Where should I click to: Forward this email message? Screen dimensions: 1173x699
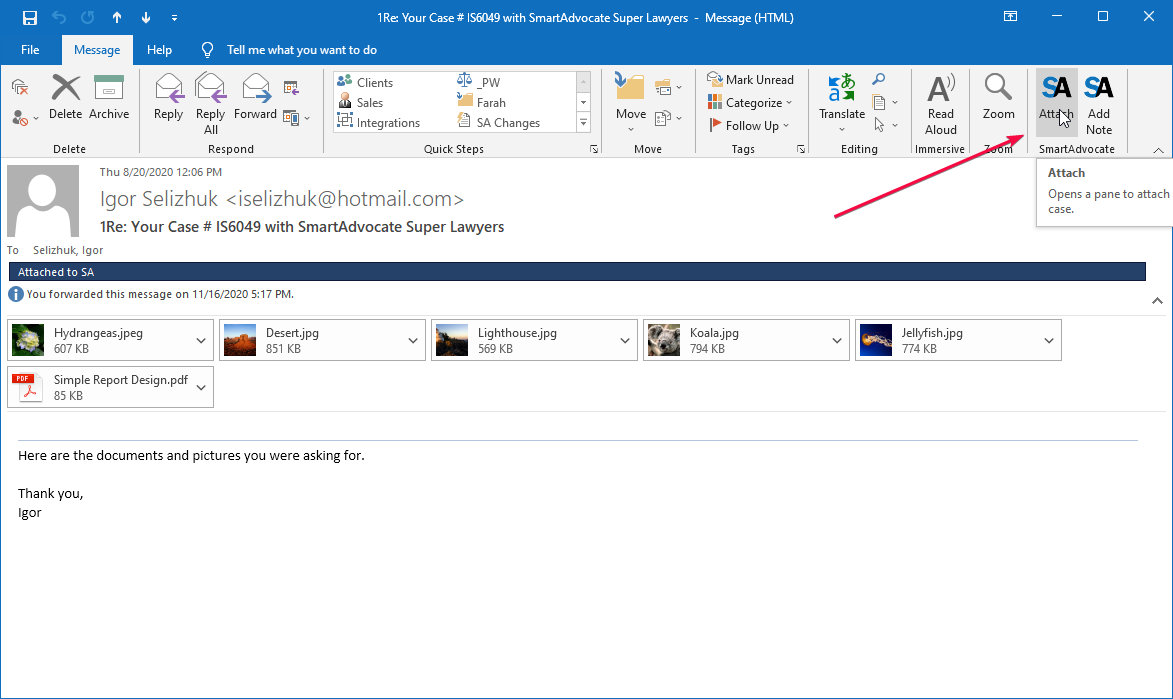point(256,98)
